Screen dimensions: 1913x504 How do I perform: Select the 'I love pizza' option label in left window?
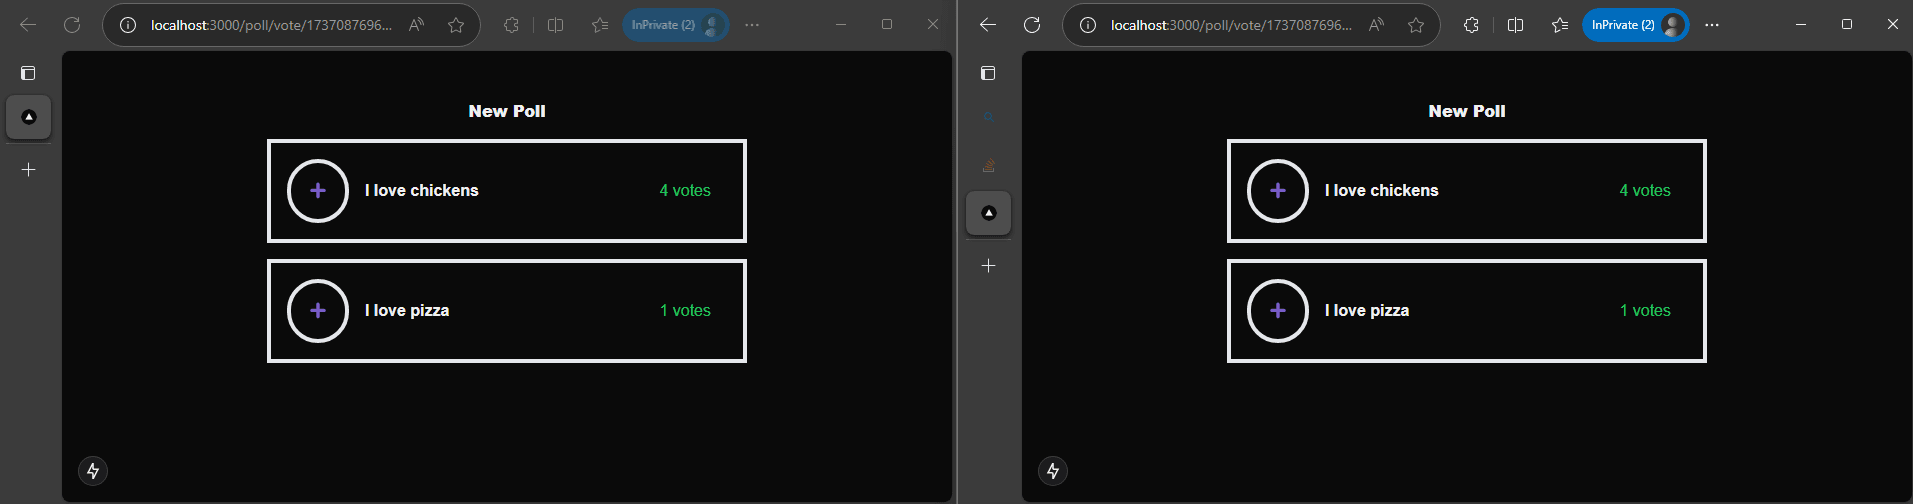click(x=407, y=310)
